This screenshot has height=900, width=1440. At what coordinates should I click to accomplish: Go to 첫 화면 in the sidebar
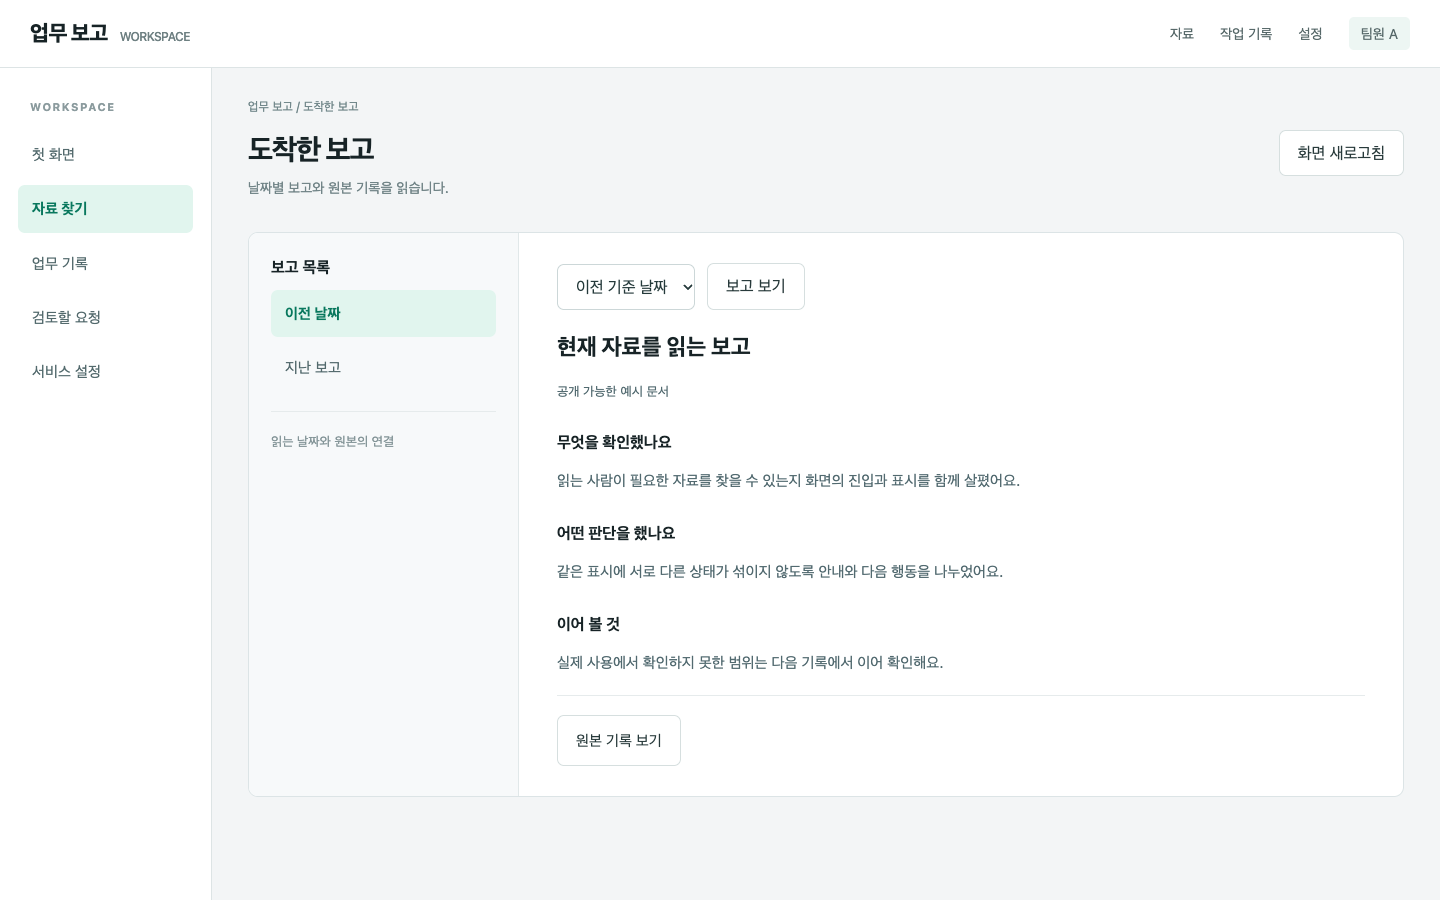[x=105, y=154]
